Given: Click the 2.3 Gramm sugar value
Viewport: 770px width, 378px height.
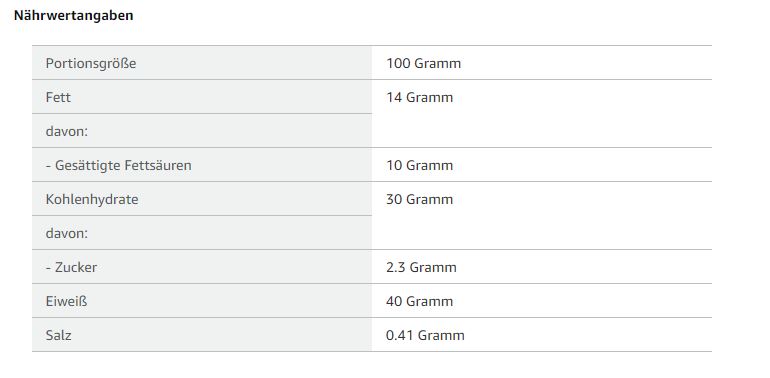Looking at the screenshot, I should pyautogui.click(x=421, y=268).
